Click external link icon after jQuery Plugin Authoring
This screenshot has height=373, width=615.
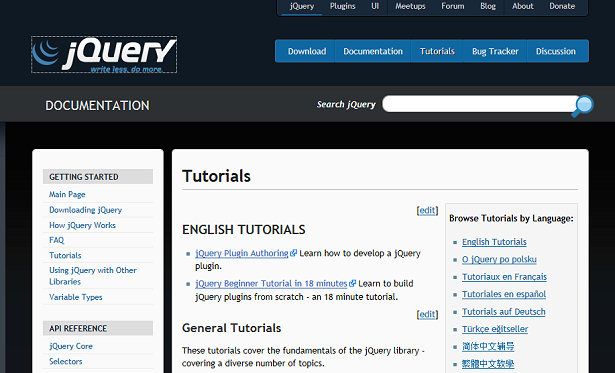click(293, 253)
